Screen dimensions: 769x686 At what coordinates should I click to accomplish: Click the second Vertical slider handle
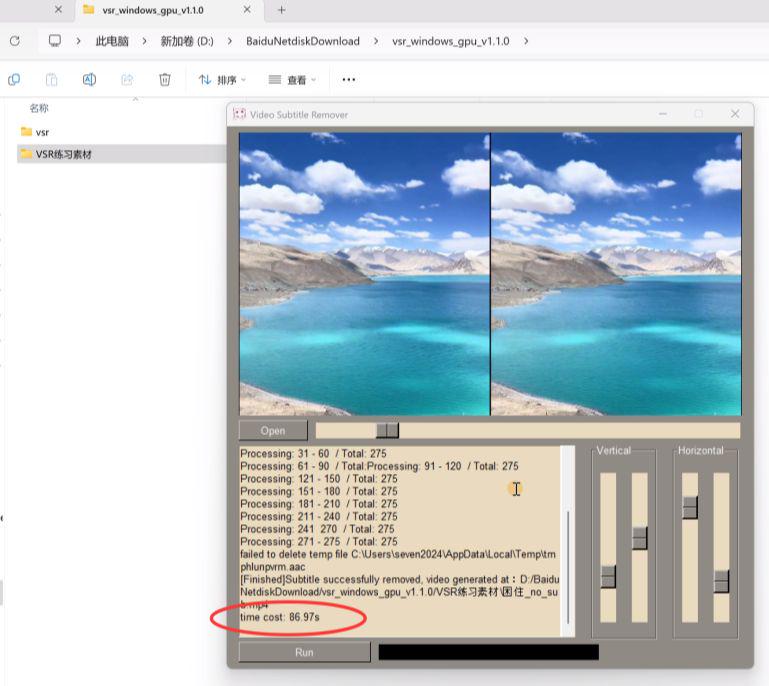click(640, 538)
